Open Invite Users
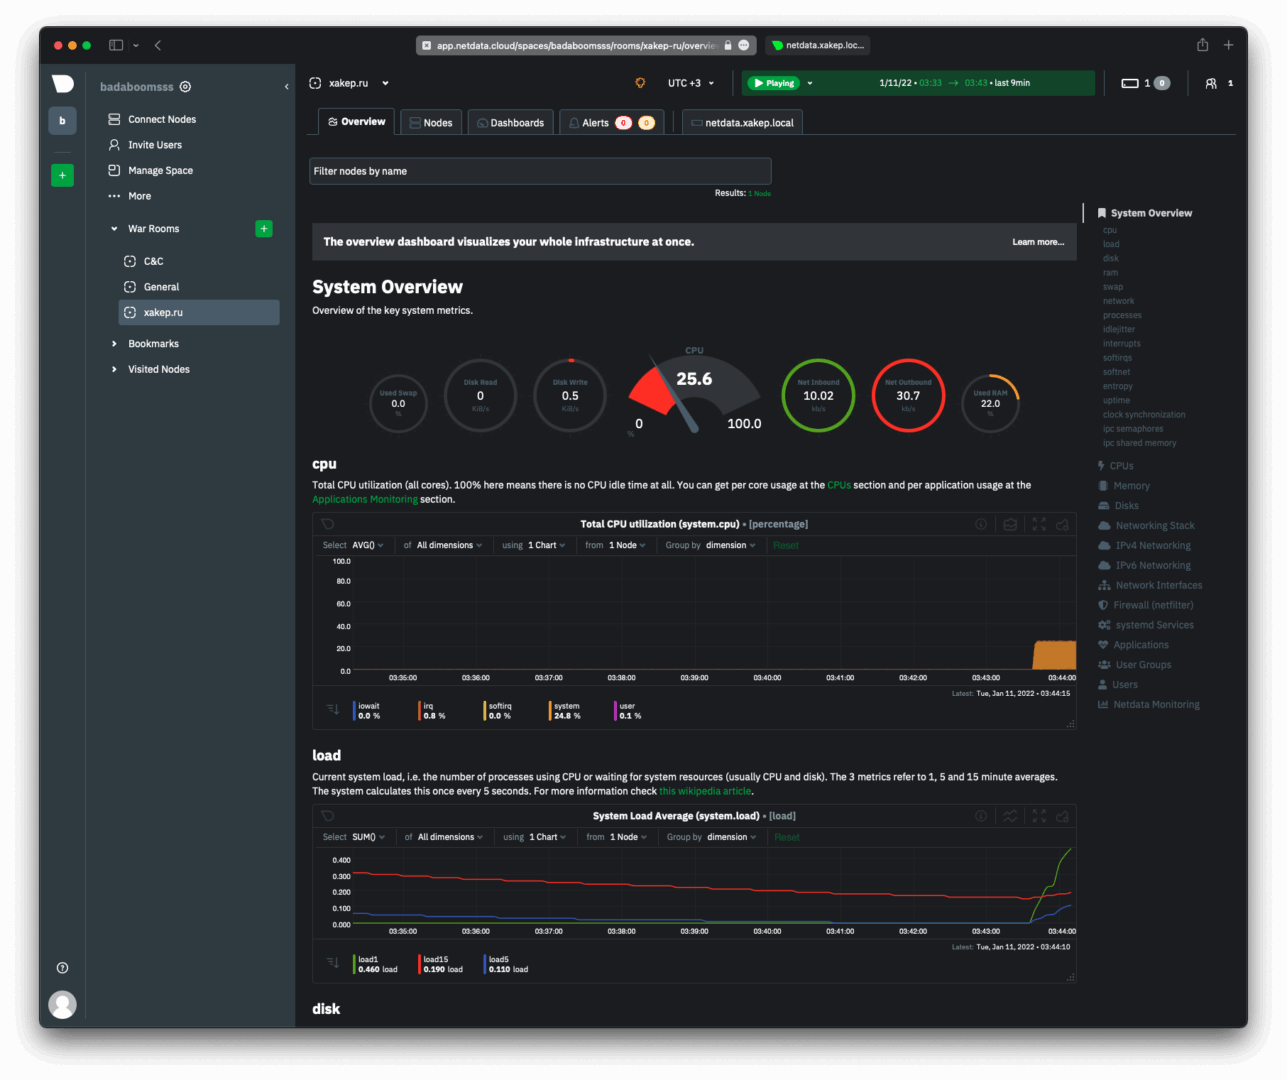The width and height of the screenshot is (1287, 1080). pos(145,145)
